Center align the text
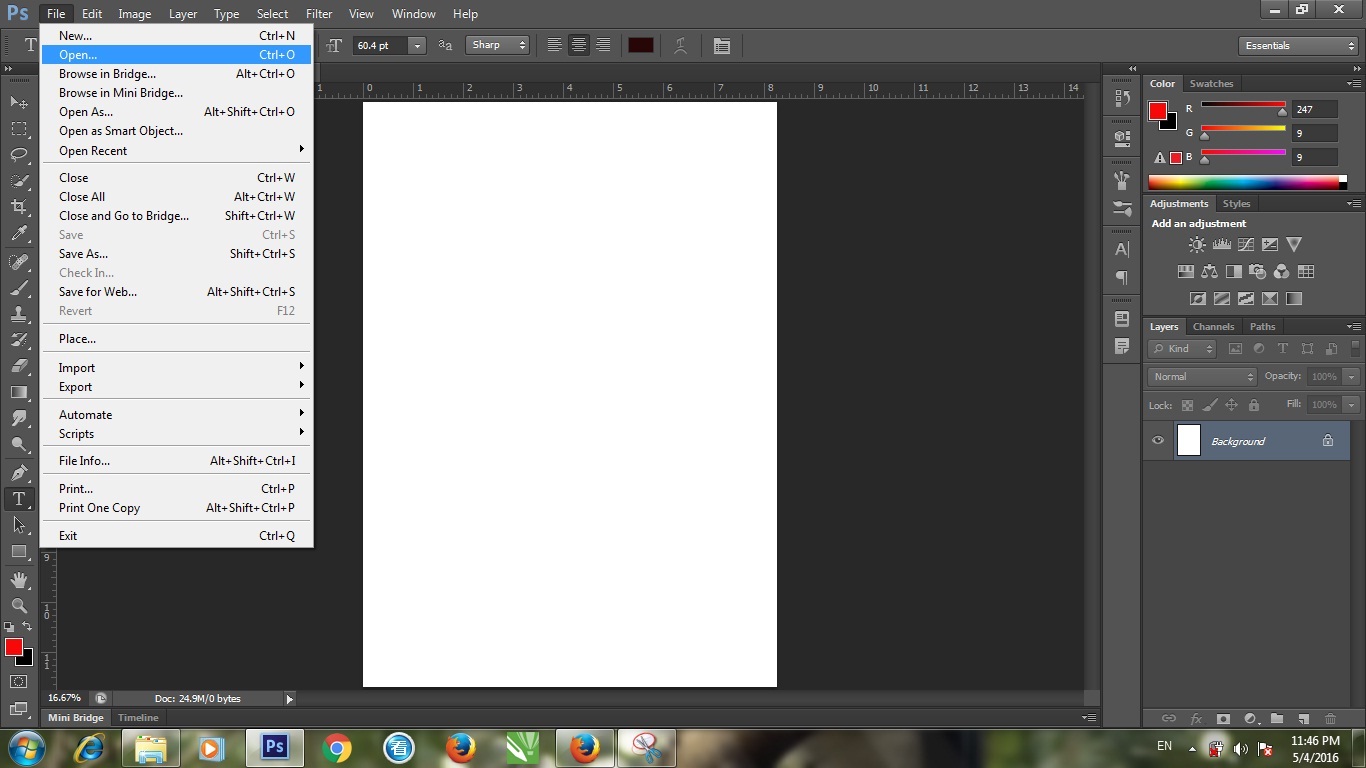 [x=578, y=45]
